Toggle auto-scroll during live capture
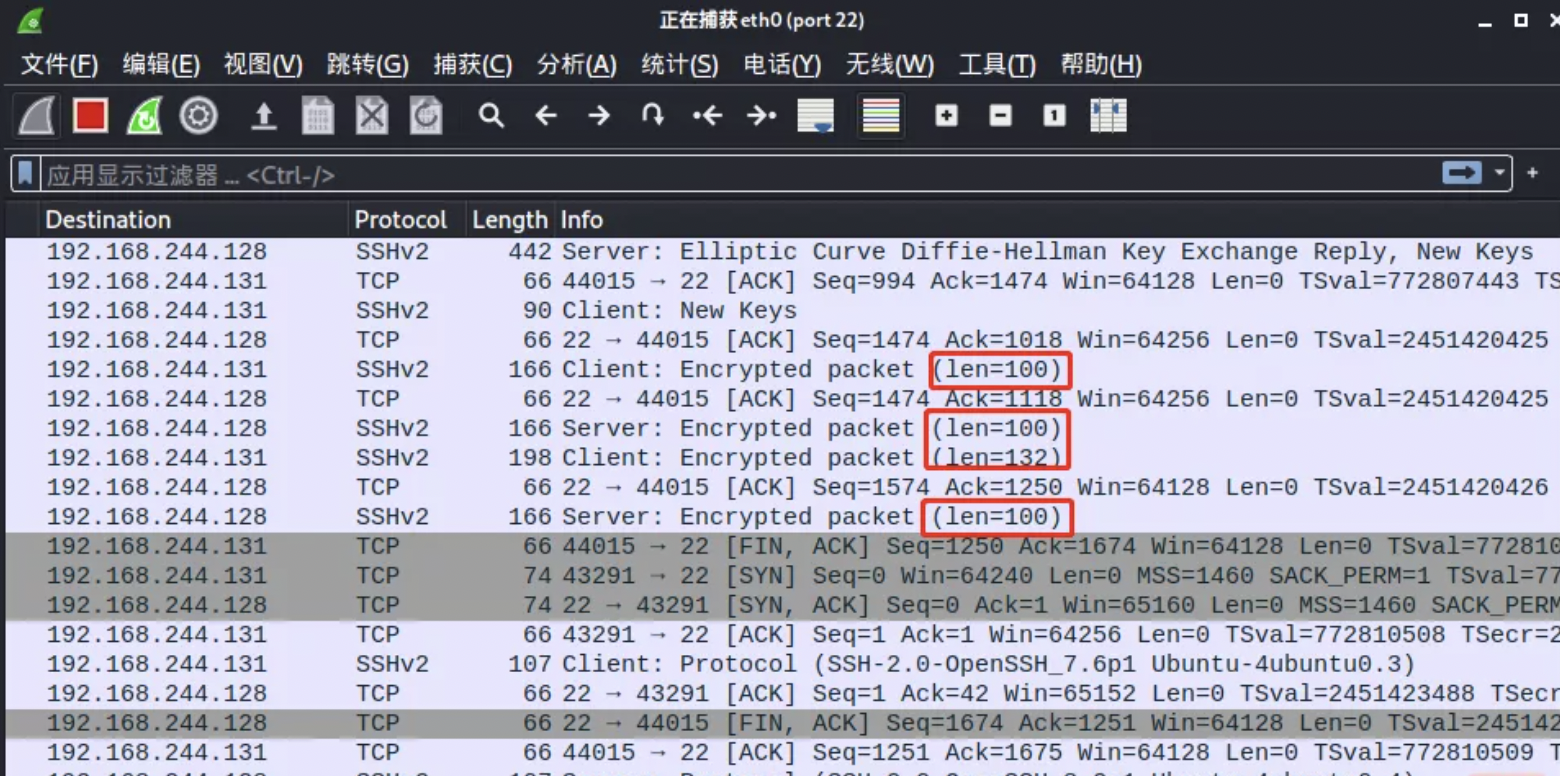This screenshot has height=776, width=1560. 816,117
